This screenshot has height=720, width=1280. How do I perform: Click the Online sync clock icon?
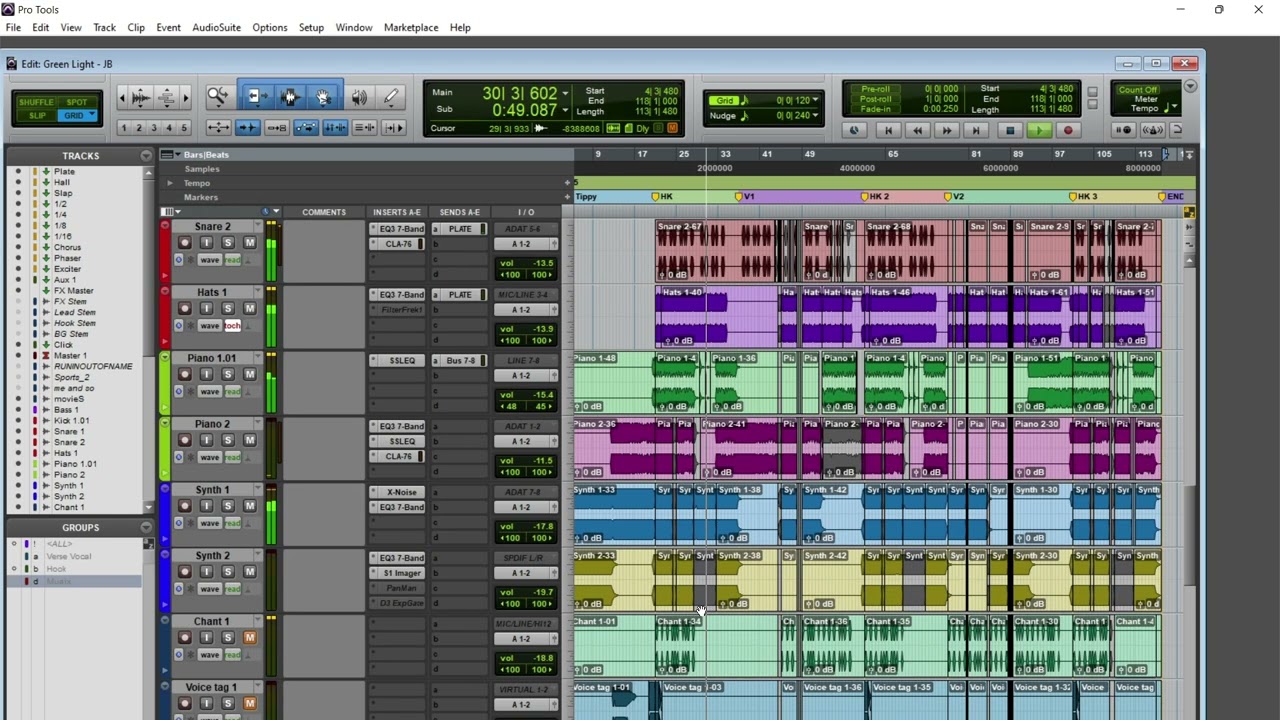coord(853,131)
